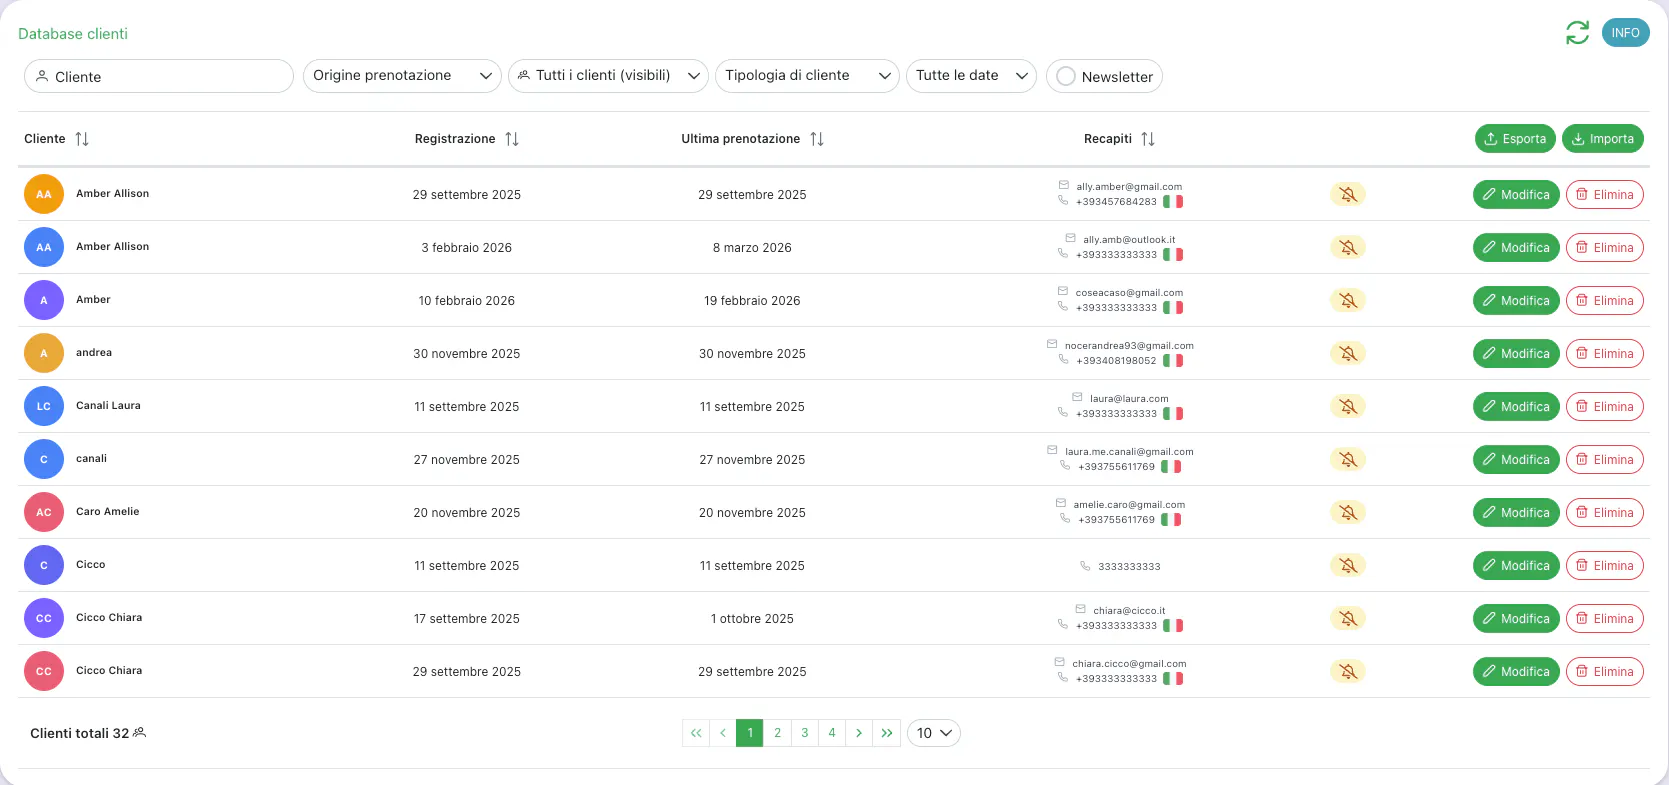Click Elimina for chiara.cicco@gmail.com
The height and width of the screenshot is (785, 1669).
click(x=1605, y=671)
